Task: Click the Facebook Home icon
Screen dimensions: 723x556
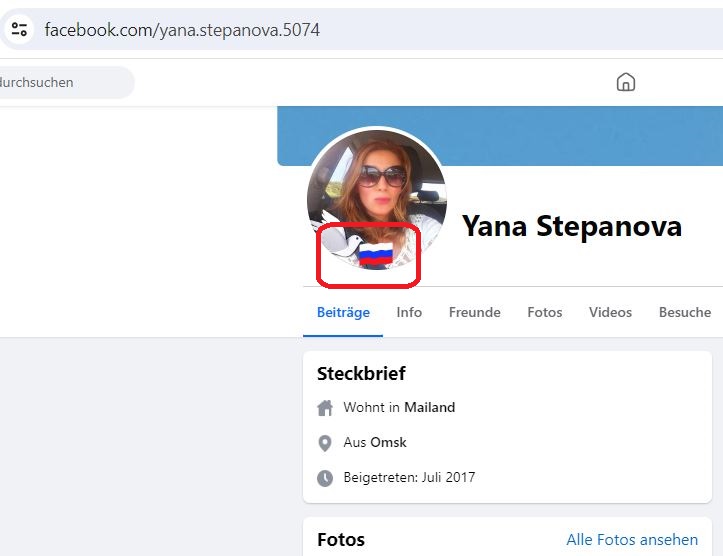Action: click(x=626, y=83)
